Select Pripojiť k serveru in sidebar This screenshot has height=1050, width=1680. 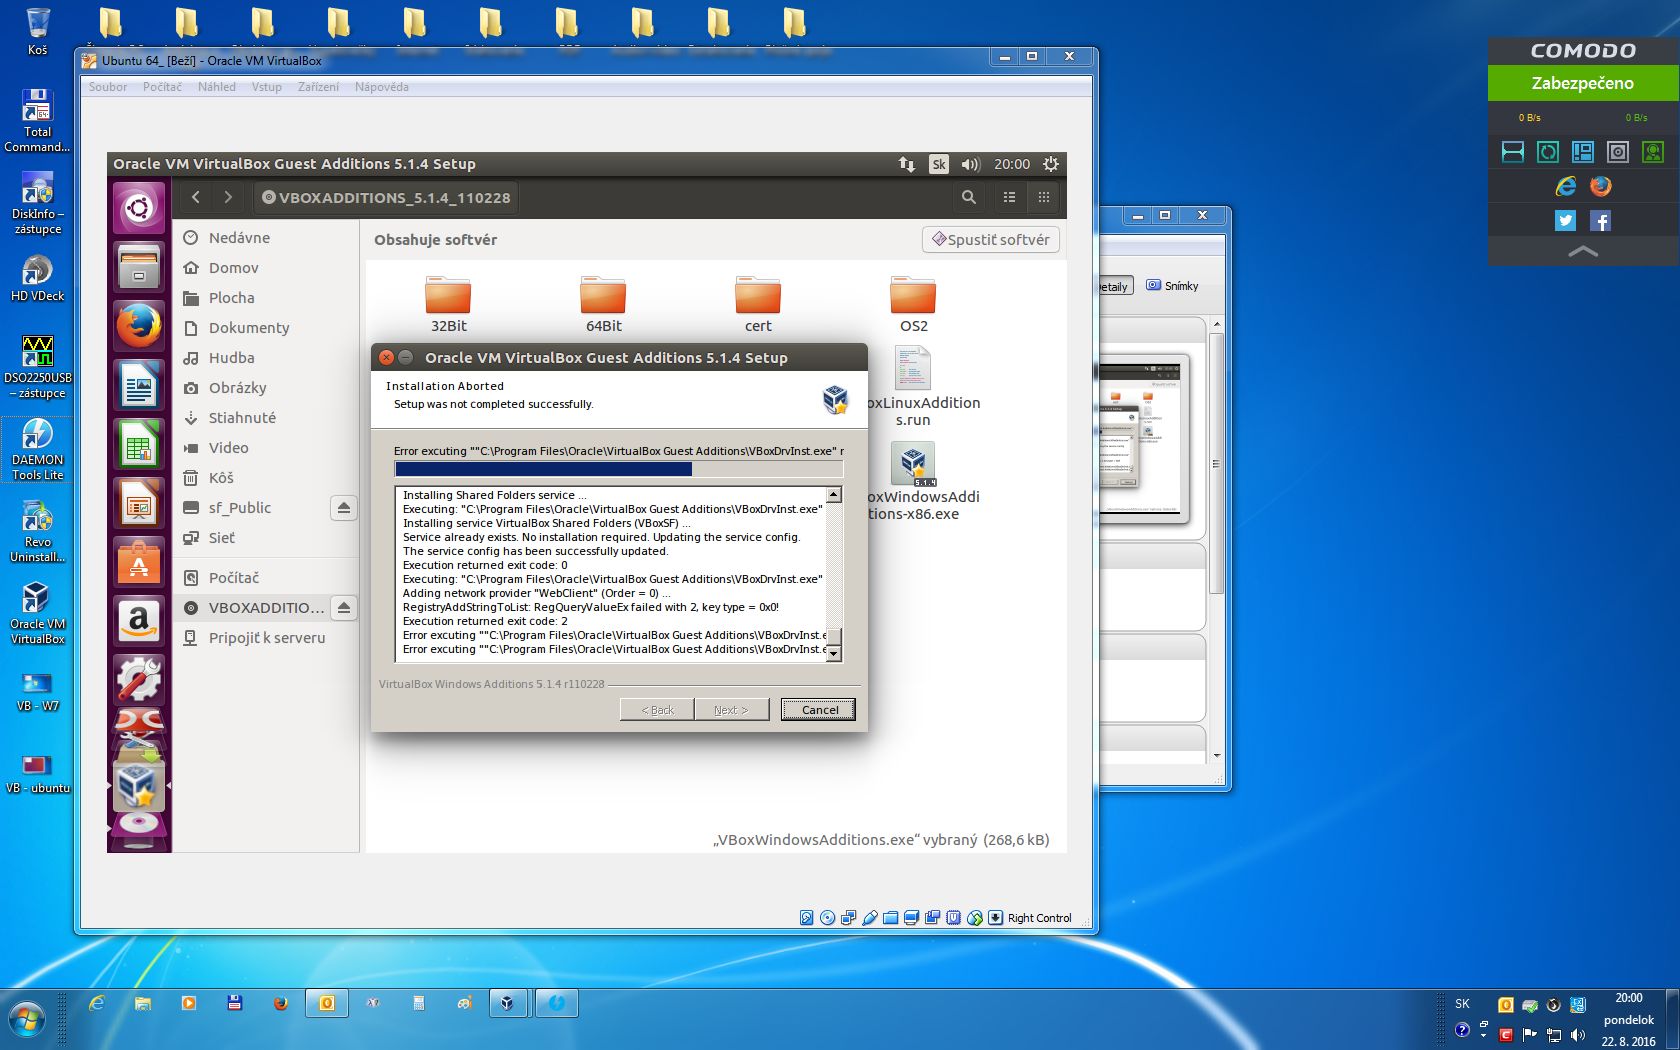[265, 638]
